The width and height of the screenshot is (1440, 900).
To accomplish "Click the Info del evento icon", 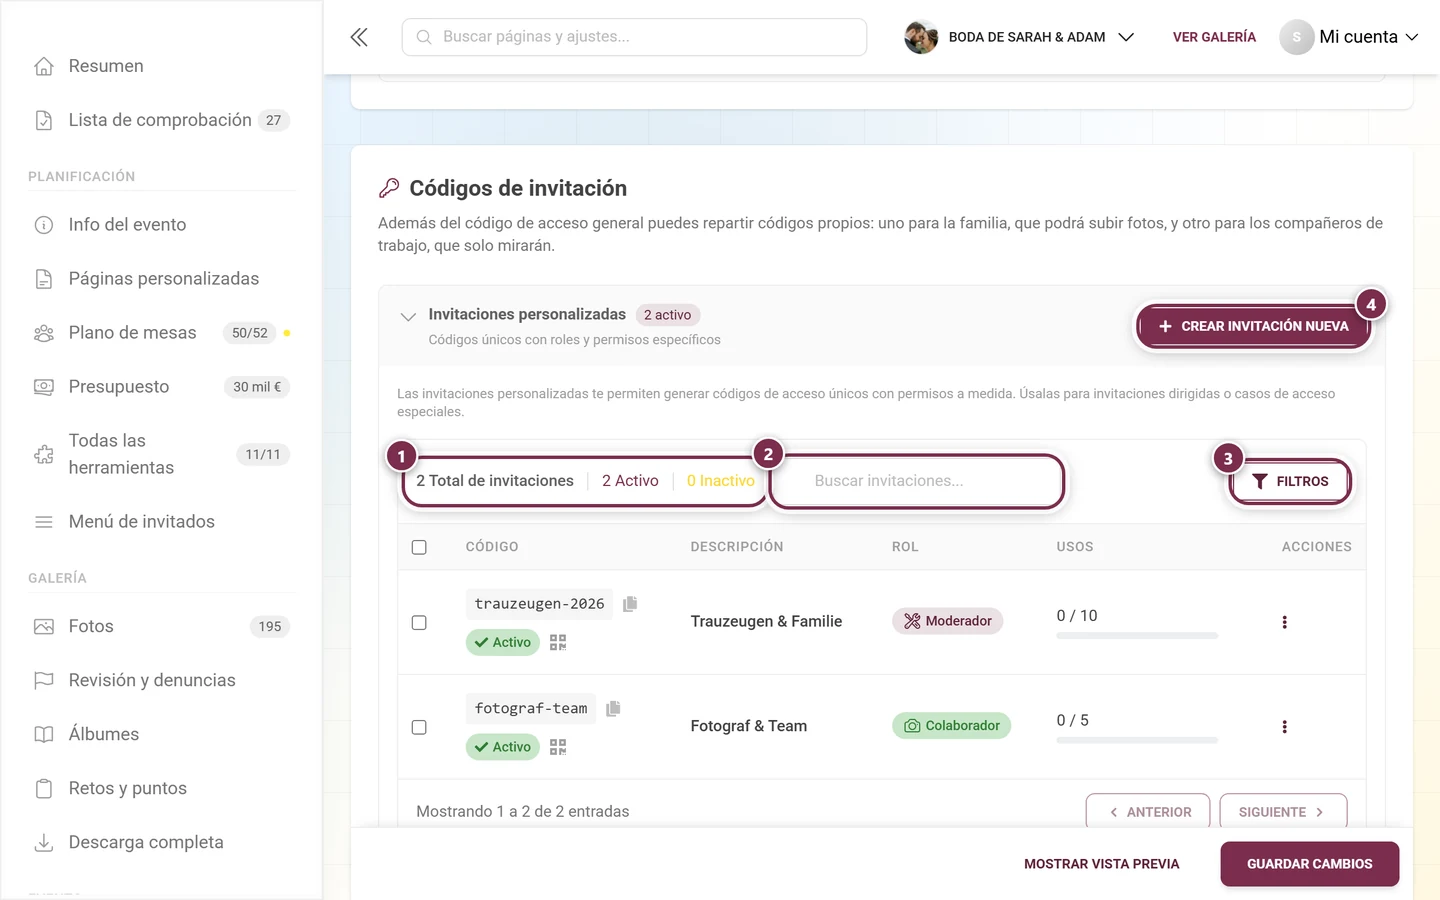I will coord(44,225).
